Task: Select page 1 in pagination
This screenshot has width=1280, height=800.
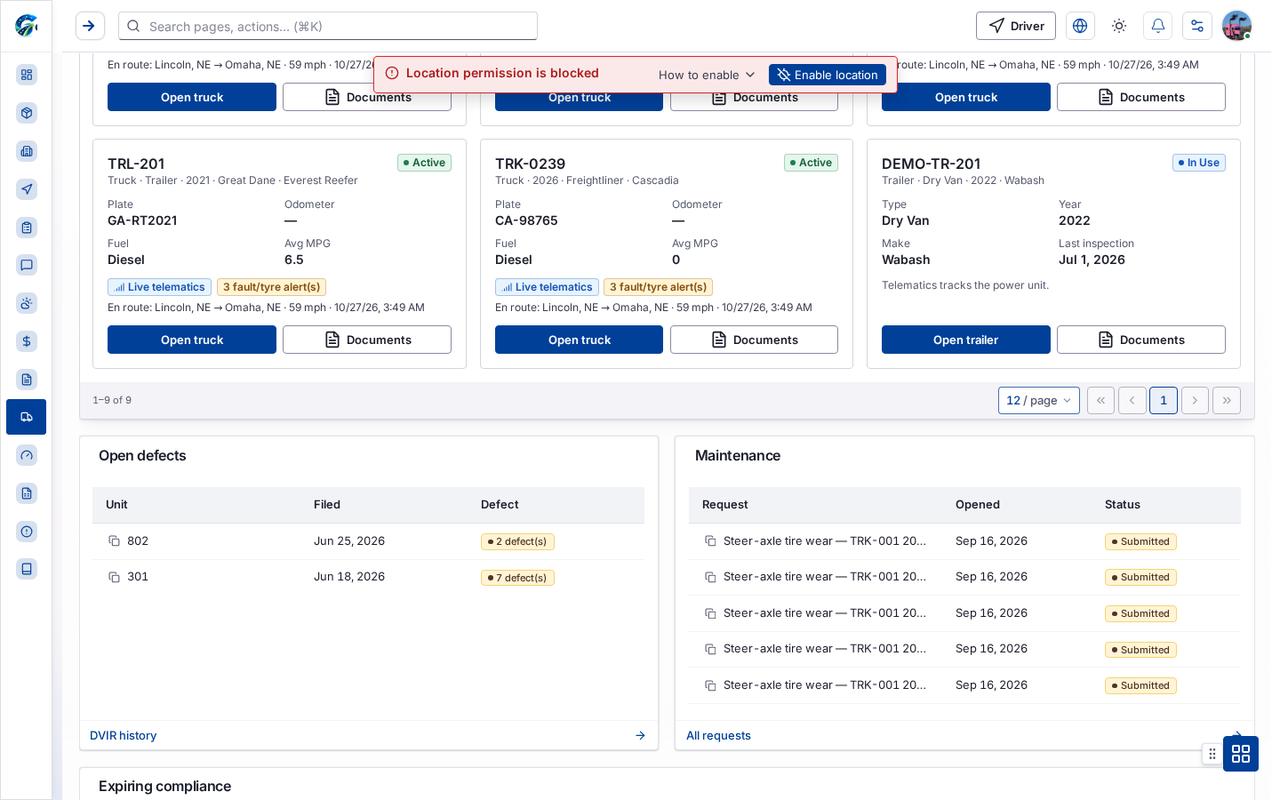Action: coord(1163,400)
